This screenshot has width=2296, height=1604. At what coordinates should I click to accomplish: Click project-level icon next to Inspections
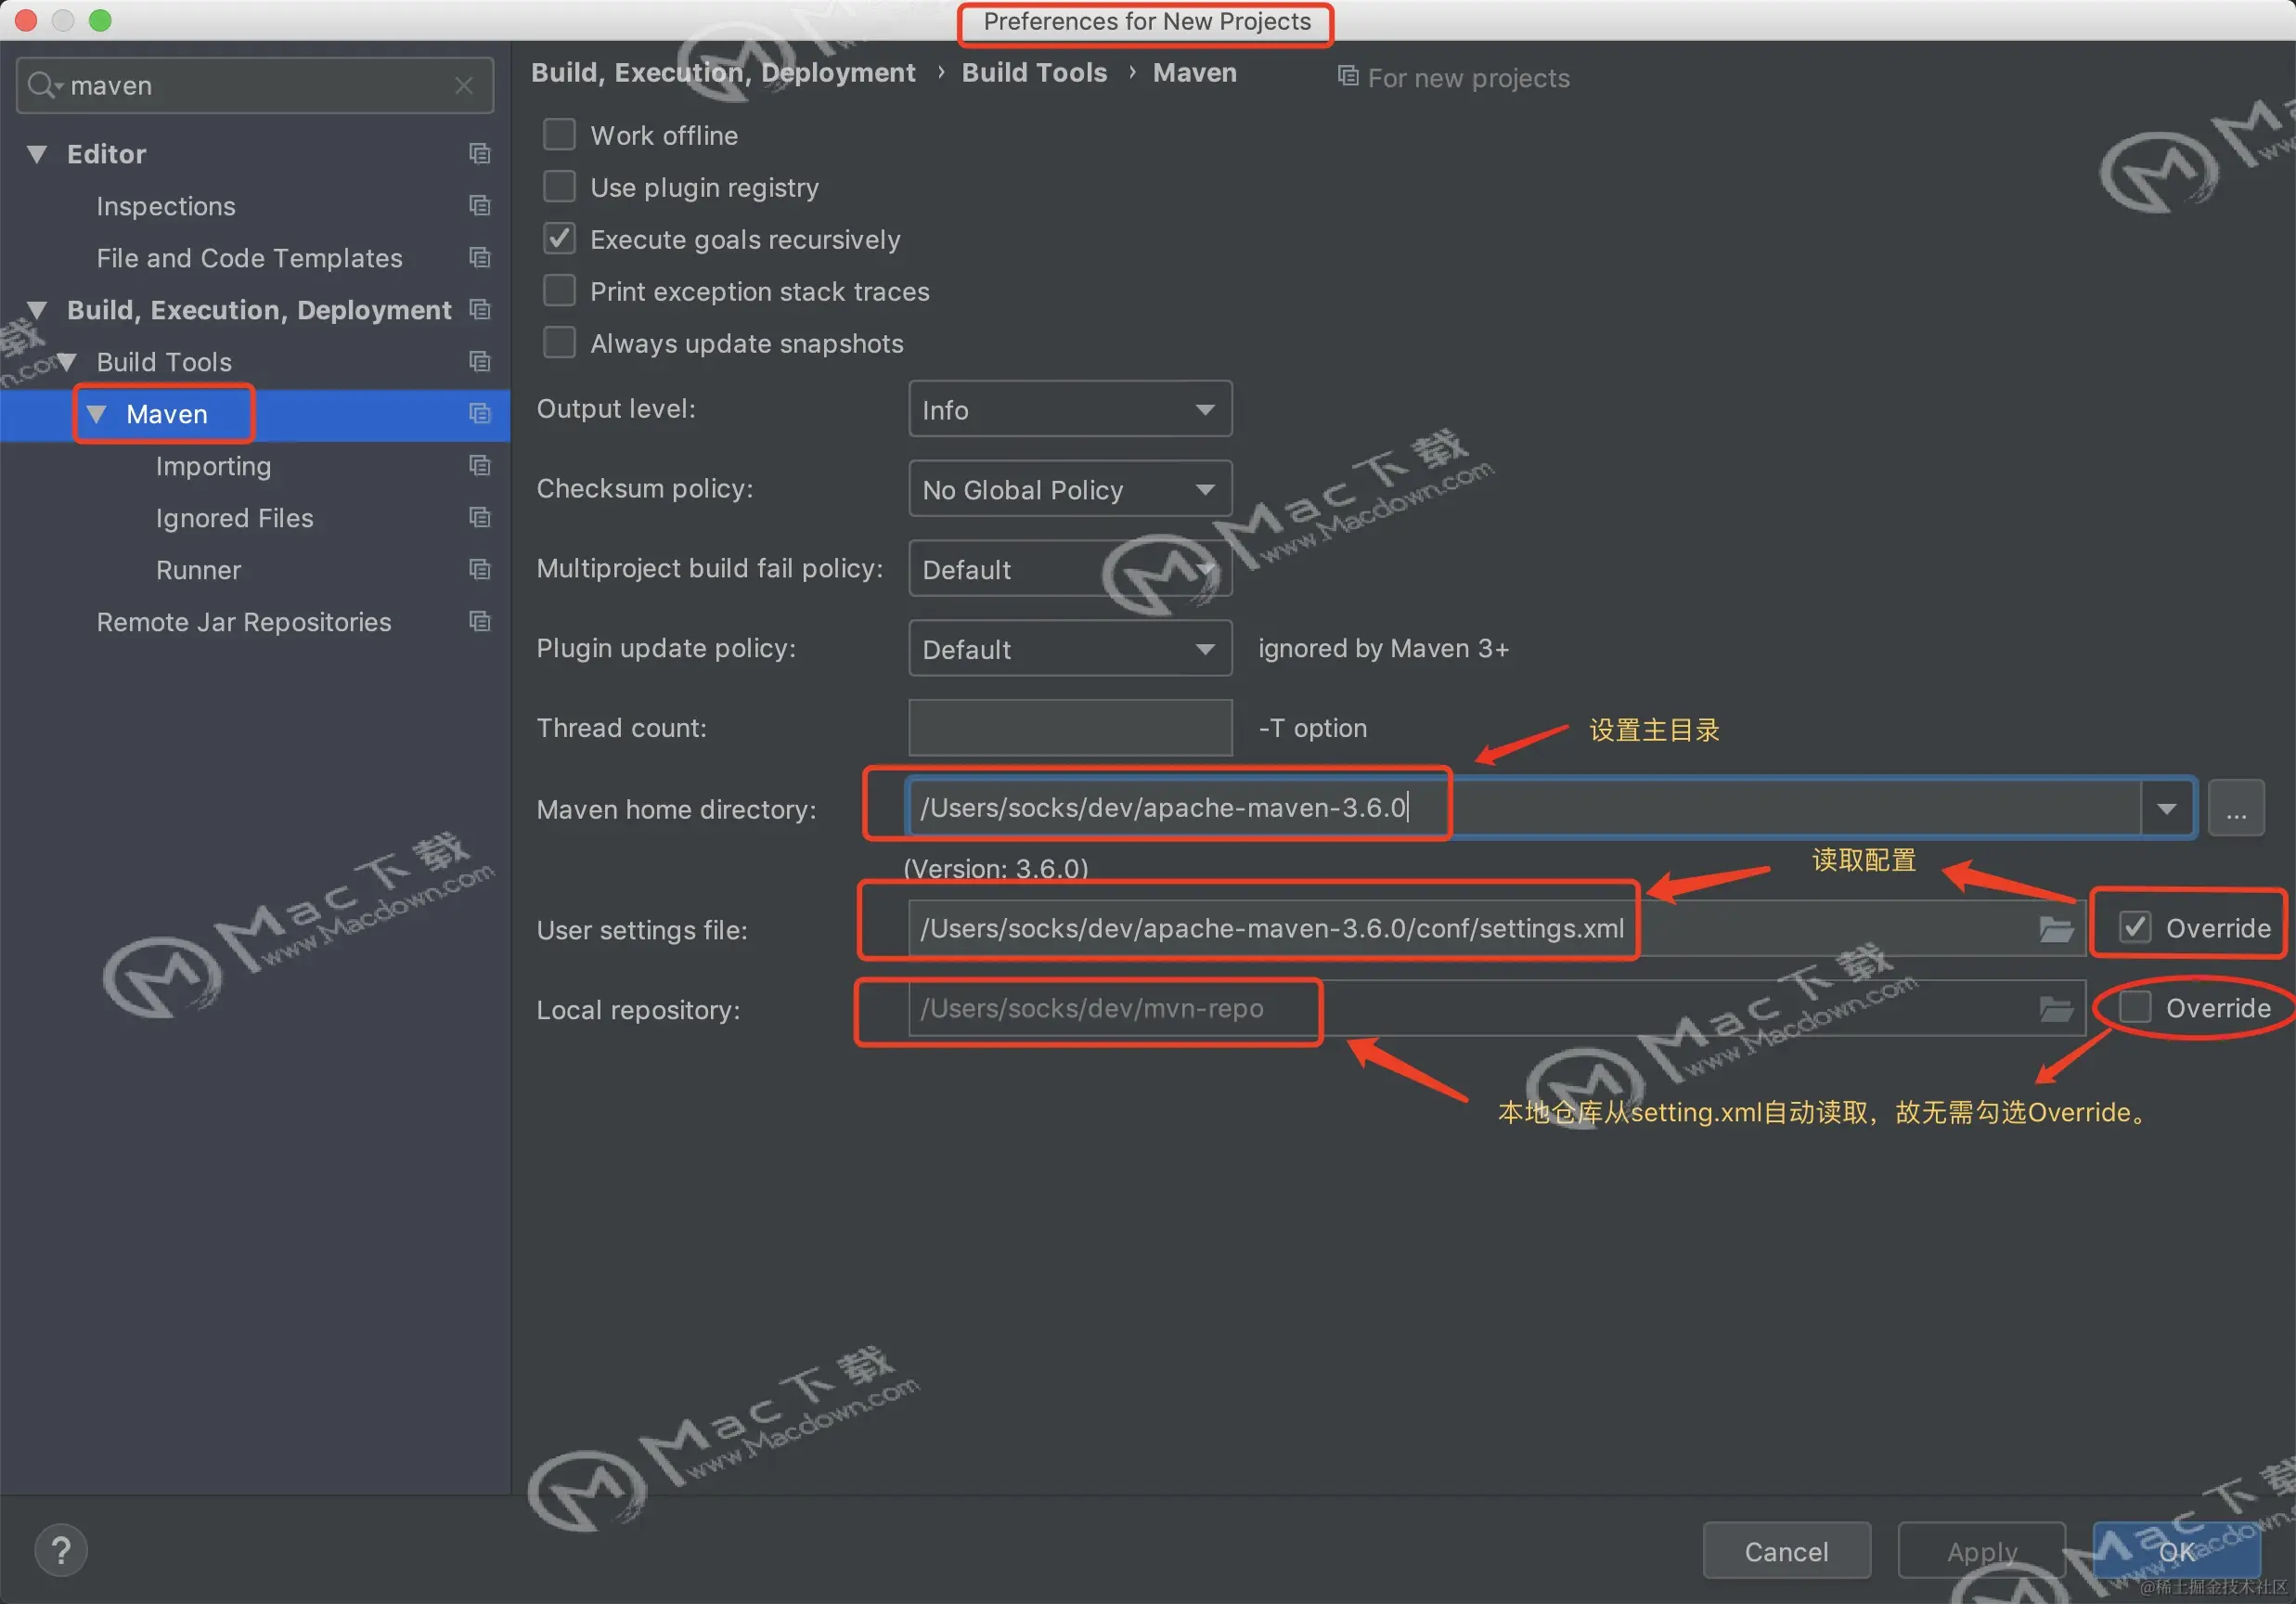point(480,206)
